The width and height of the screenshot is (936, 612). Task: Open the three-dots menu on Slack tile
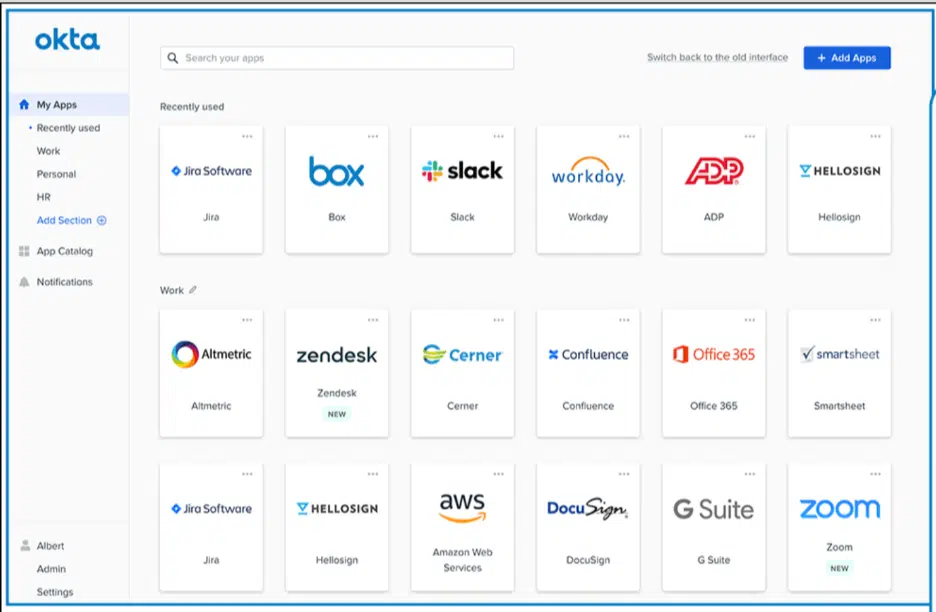click(498, 136)
